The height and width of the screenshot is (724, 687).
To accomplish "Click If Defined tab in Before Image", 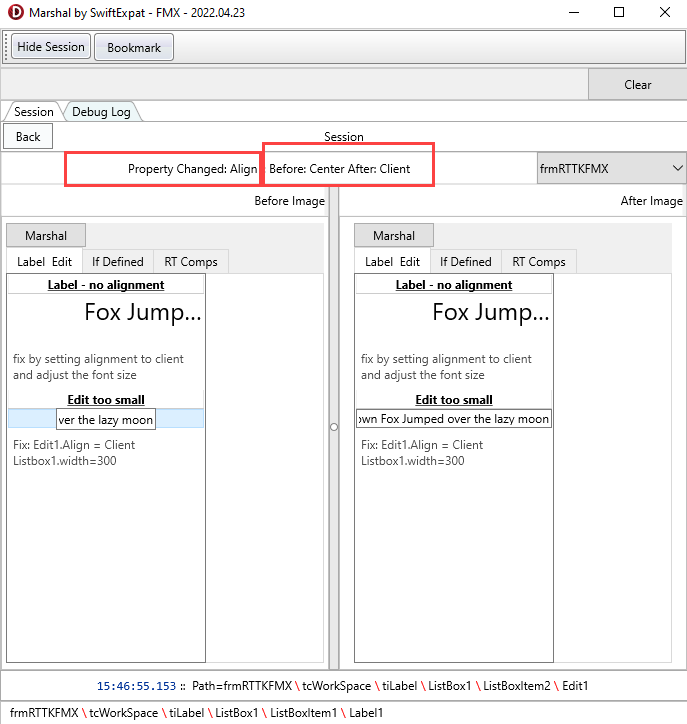I will pyautogui.click(x=118, y=262).
